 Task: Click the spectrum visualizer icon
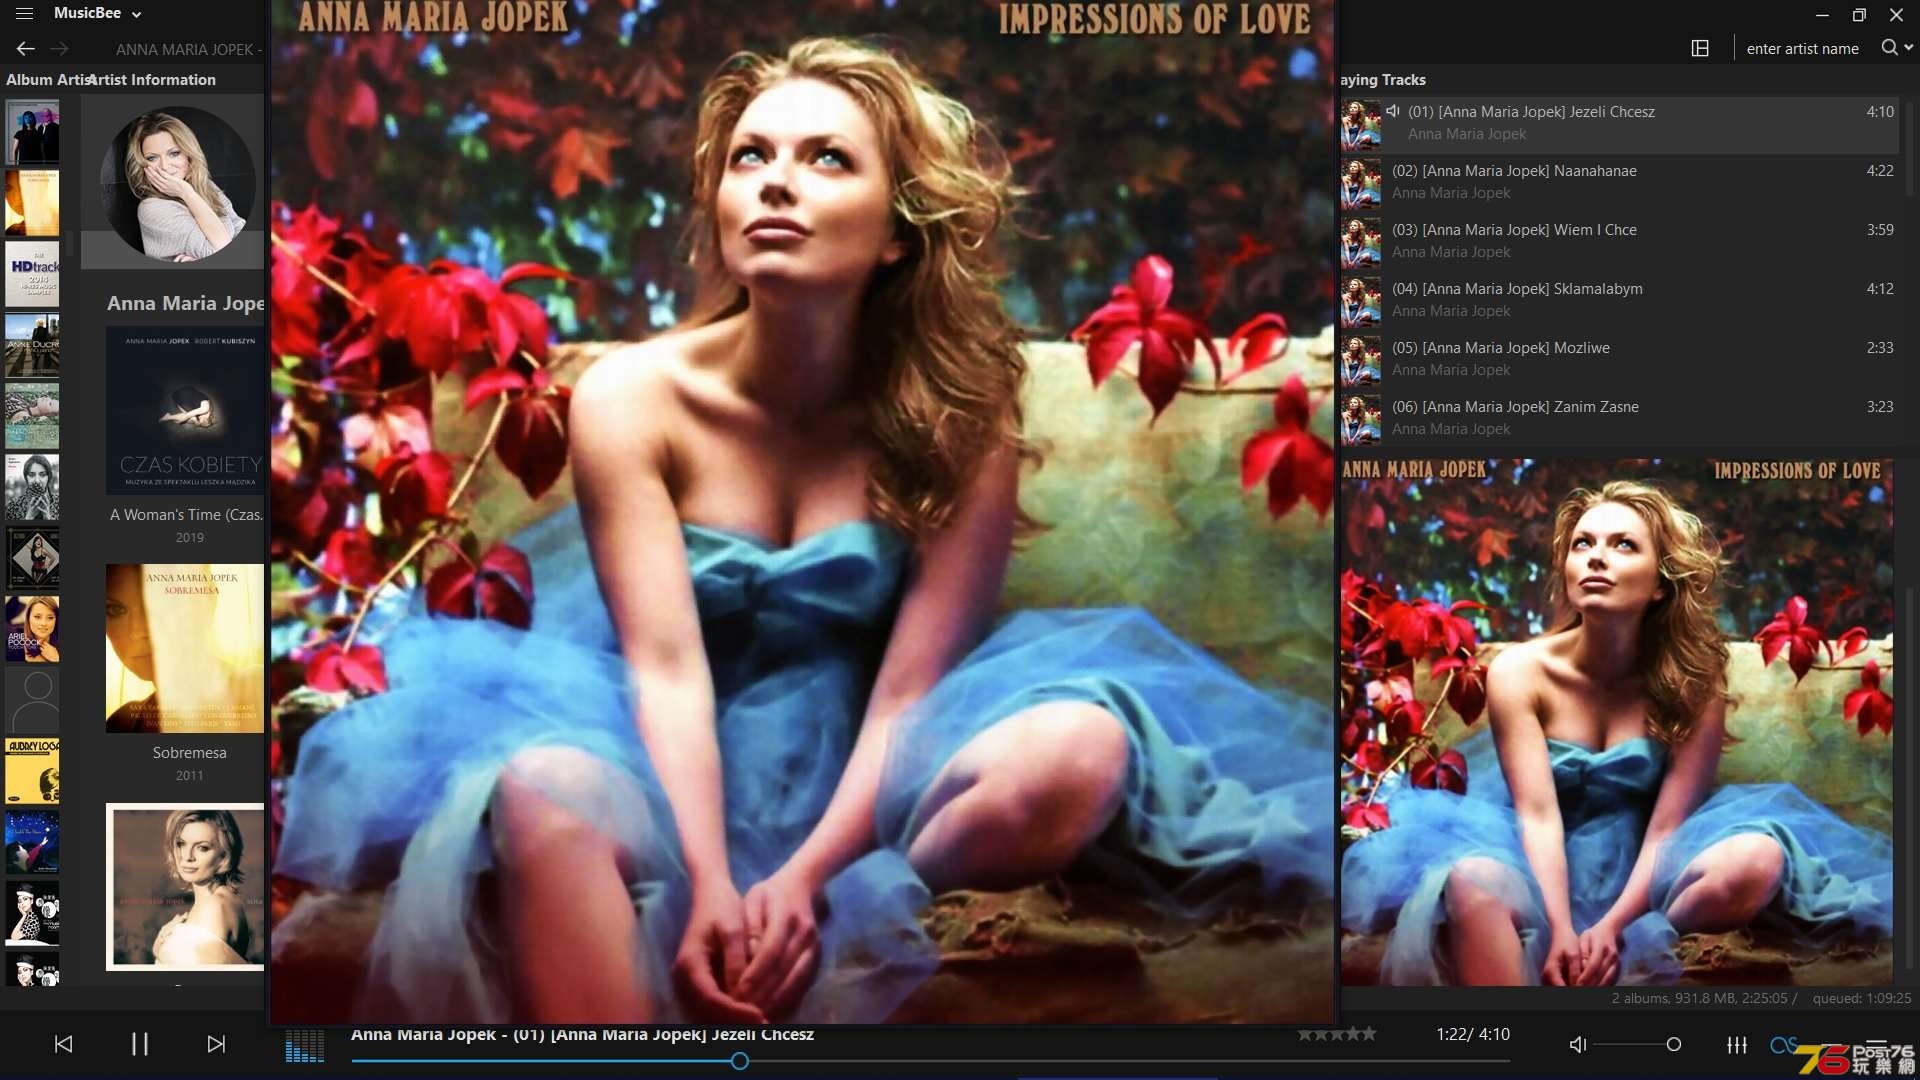tap(305, 1045)
